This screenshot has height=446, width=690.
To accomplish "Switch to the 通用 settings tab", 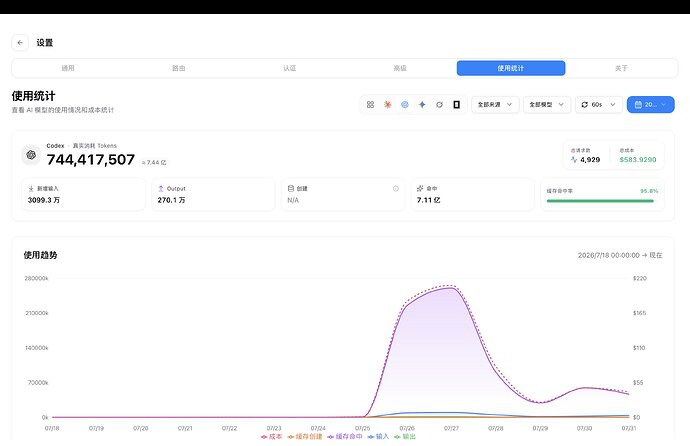I will pyautogui.click(x=68, y=68).
